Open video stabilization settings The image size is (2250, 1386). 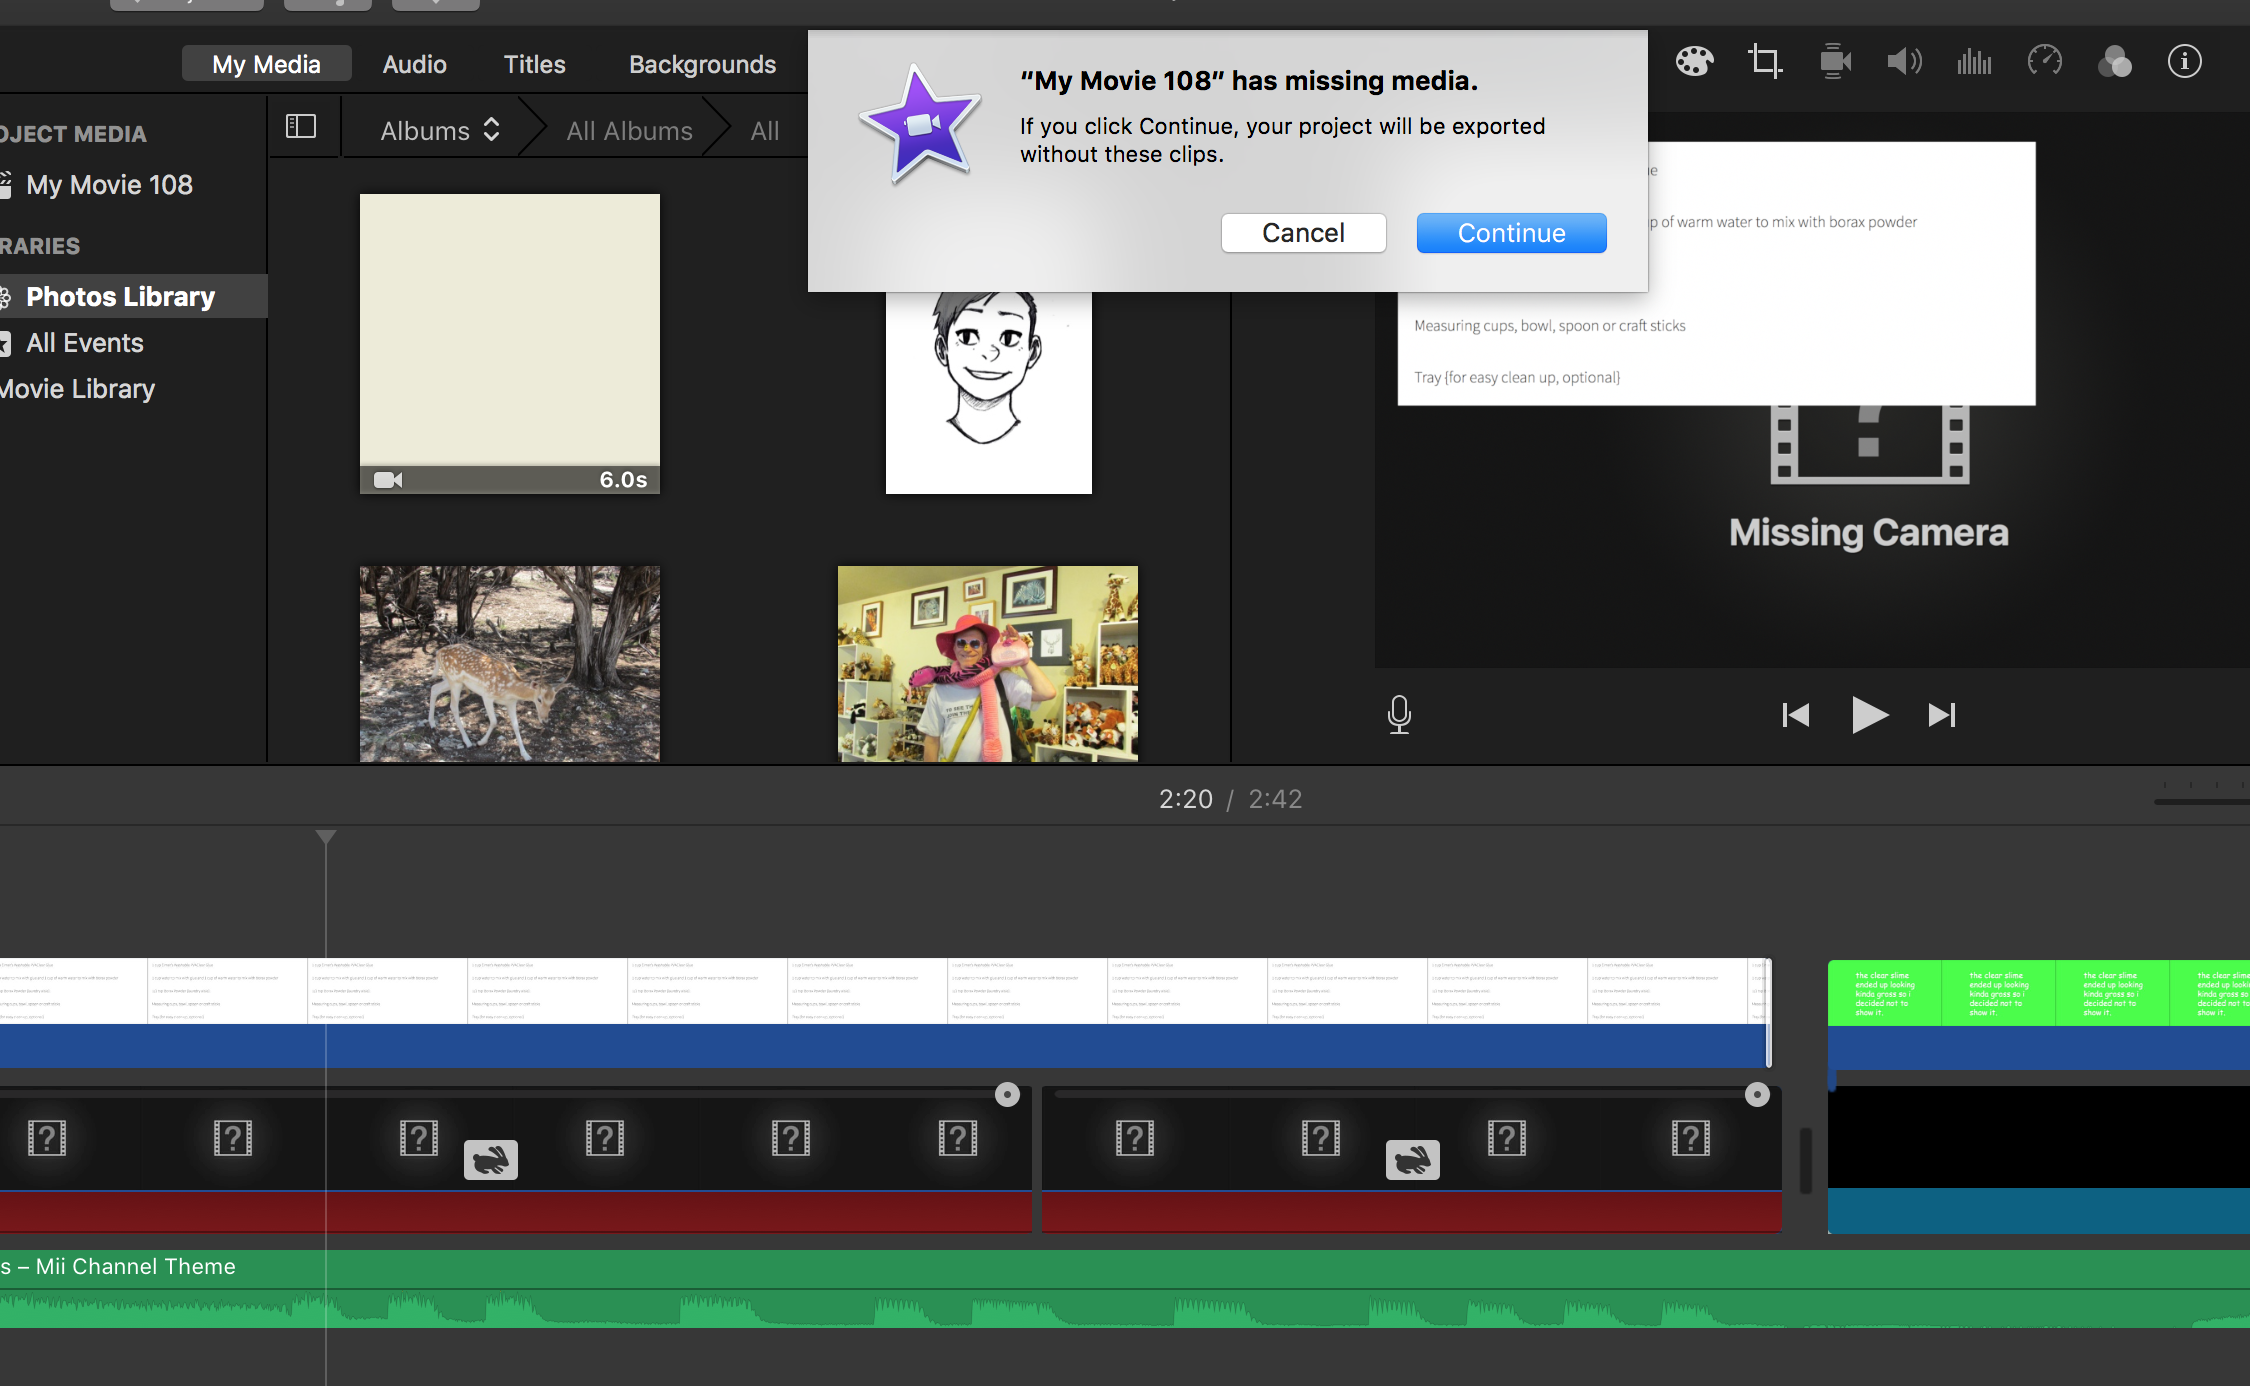click(x=1835, y=61)
